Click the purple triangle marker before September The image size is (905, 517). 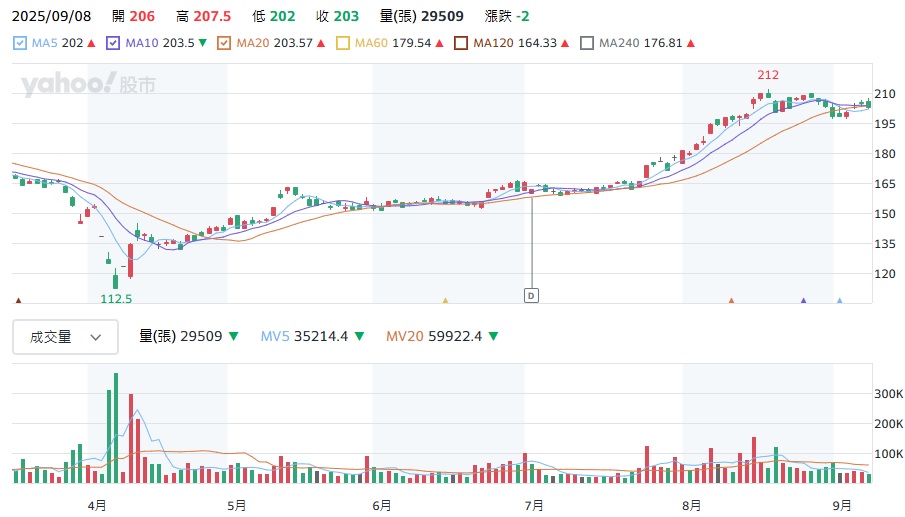click(x=803, y=299)
